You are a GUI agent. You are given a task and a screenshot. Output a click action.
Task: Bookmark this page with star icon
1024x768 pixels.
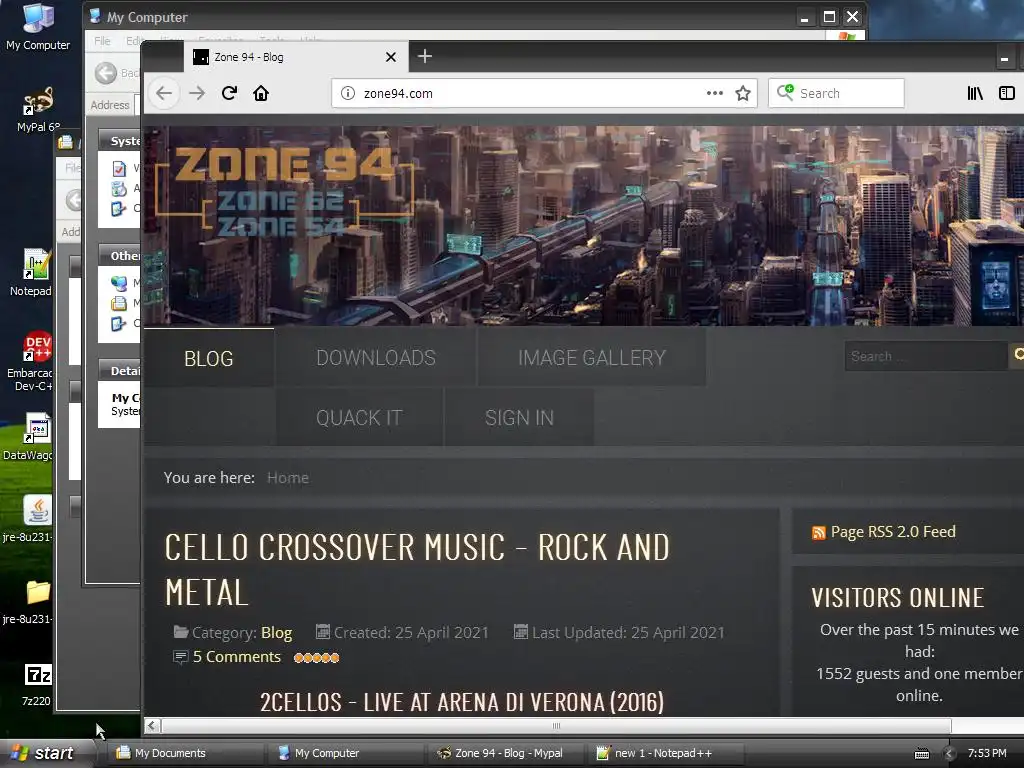tap(743, 93)
